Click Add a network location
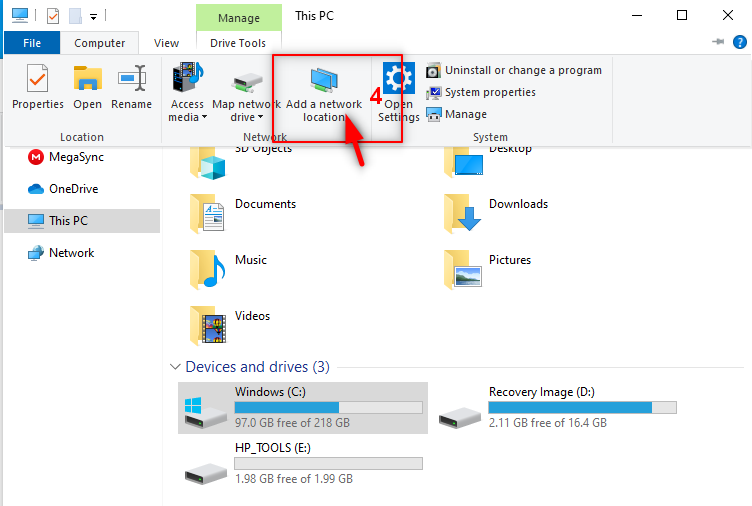 (x=324, y=94)
